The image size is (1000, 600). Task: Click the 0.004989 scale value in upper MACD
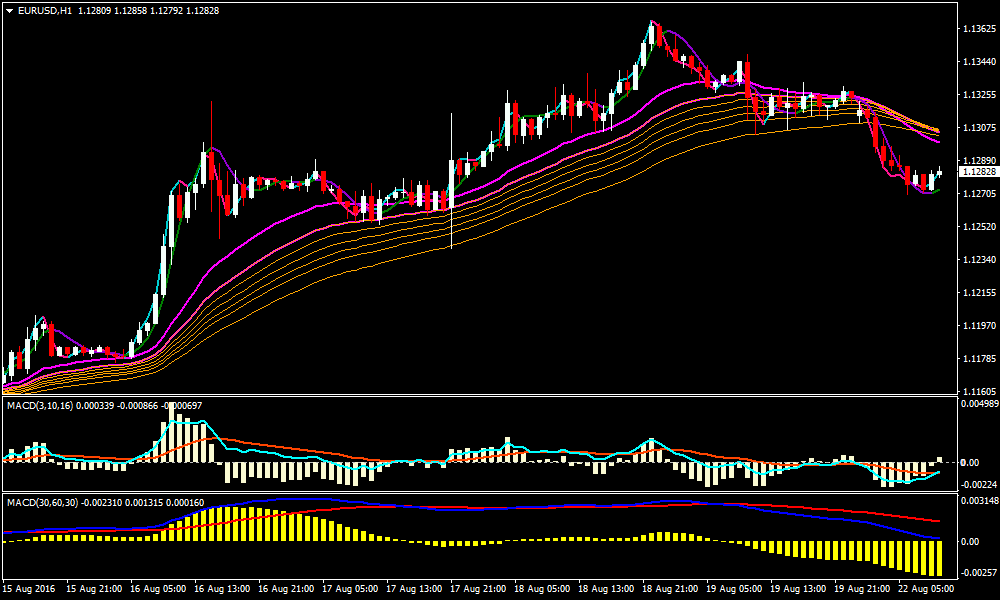[x=977, y=404]
